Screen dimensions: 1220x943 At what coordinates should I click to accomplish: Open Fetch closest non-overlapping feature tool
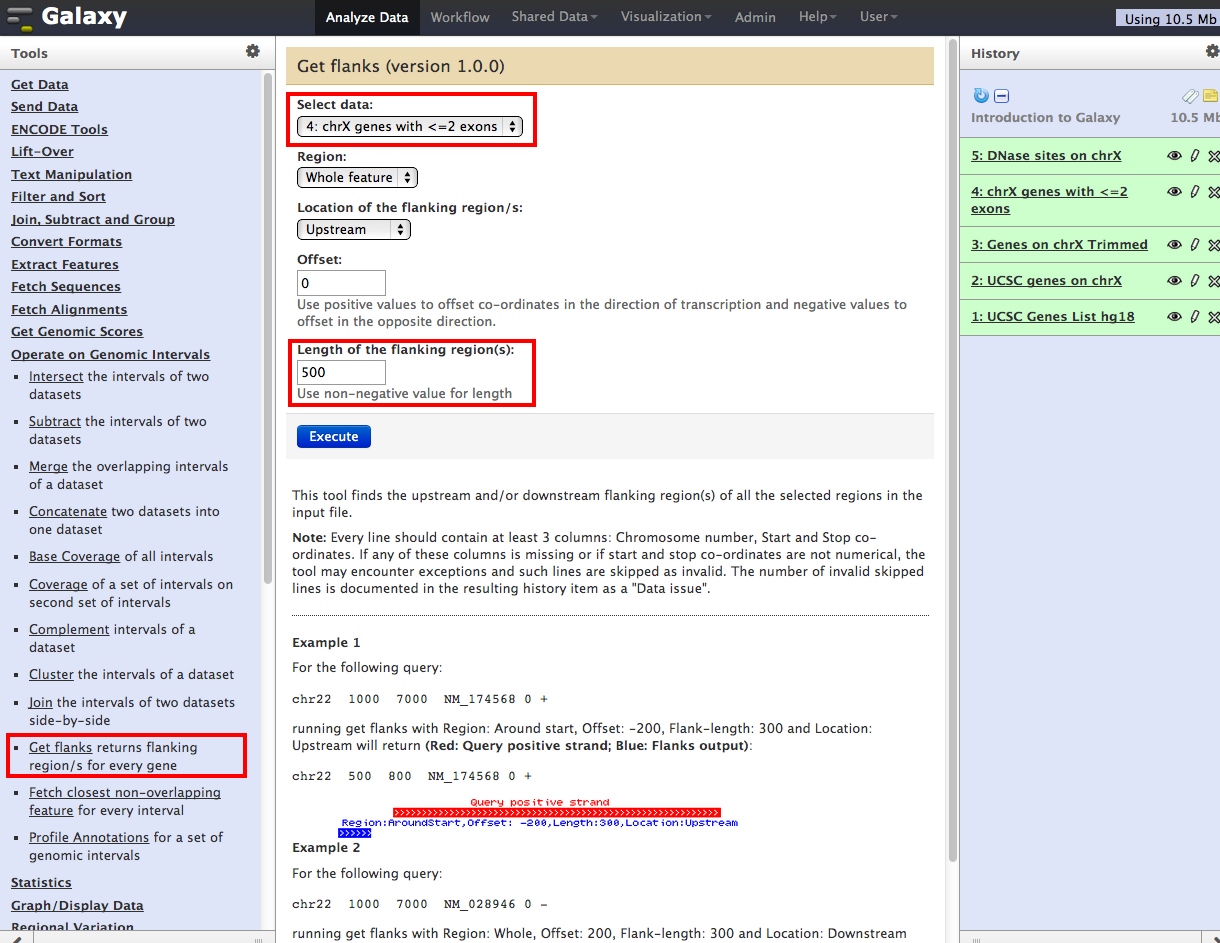click(x=125, y=802)
